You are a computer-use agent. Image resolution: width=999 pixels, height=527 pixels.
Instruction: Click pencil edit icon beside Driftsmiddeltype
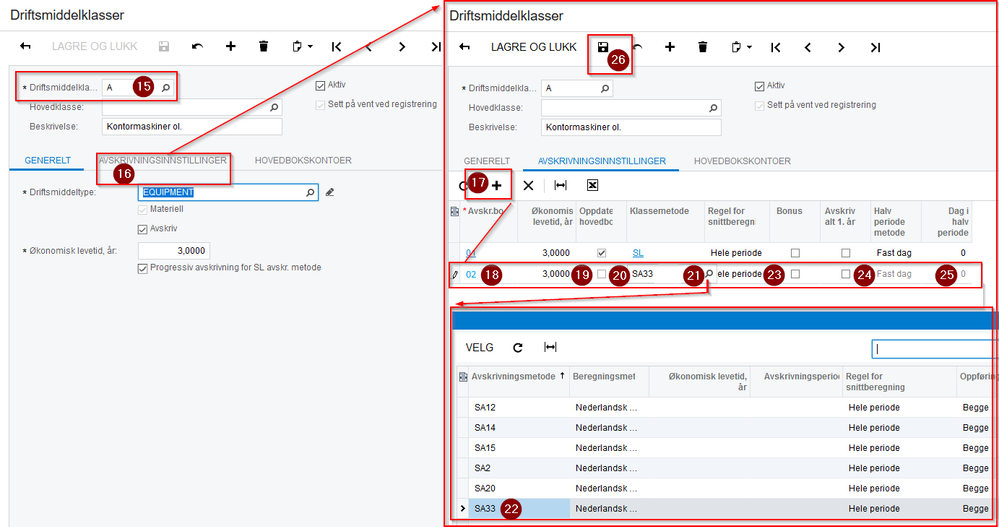[329, 192]
